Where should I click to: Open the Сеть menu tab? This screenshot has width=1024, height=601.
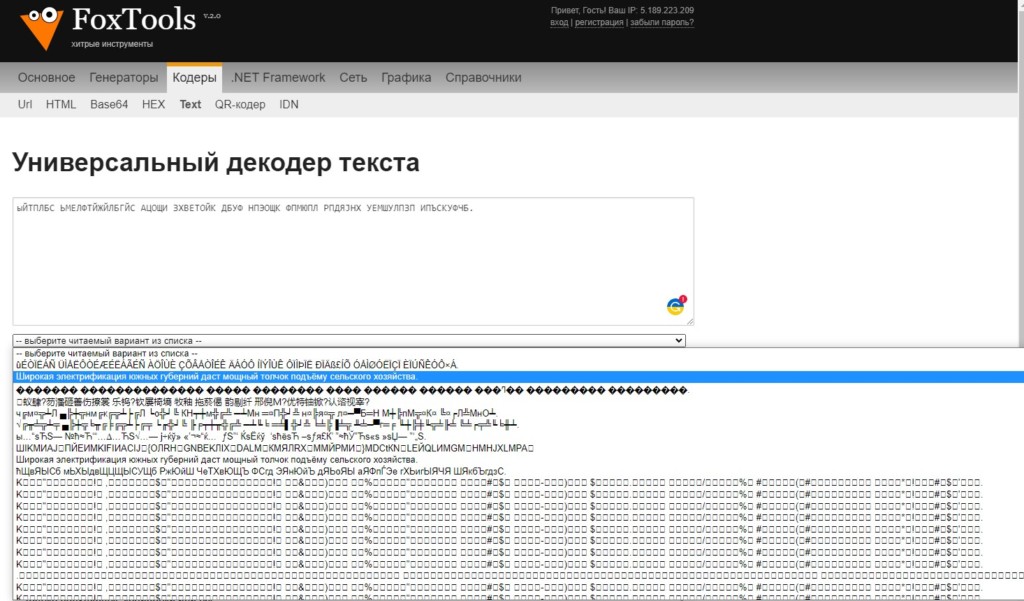(353, 77)
